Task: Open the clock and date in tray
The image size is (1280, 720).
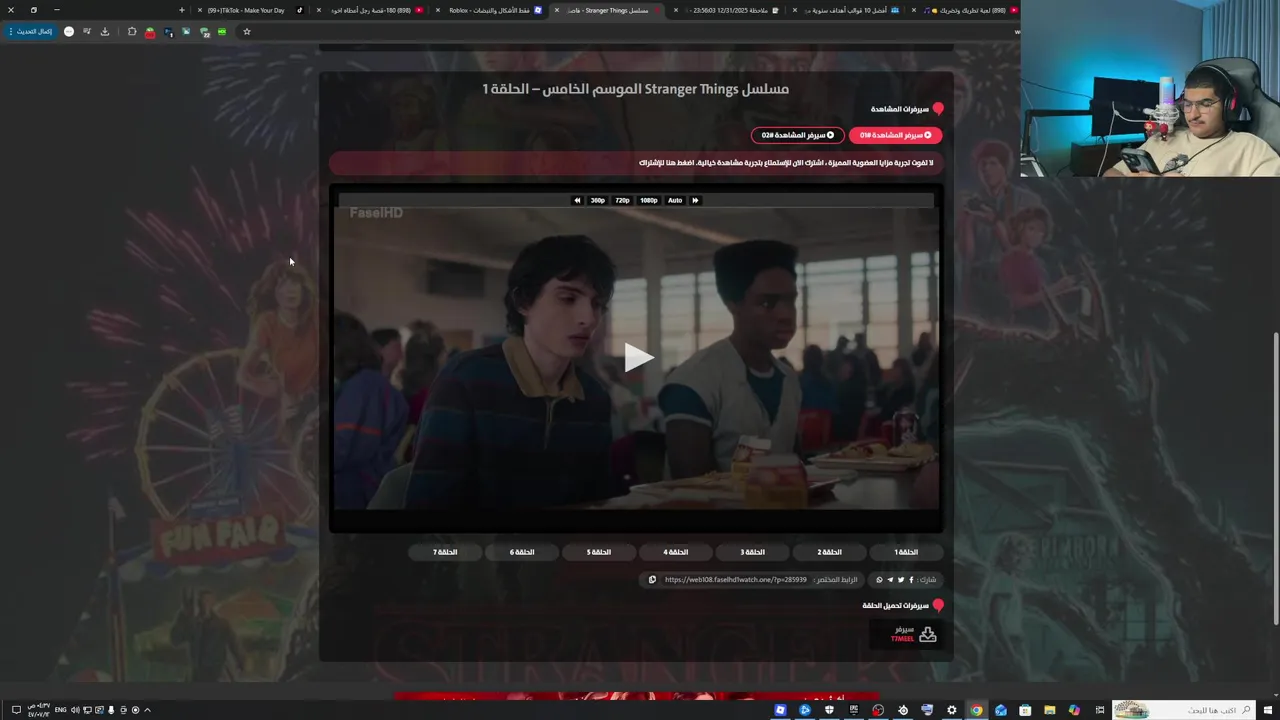Action: pyautogui.click(x=38, y=710)
